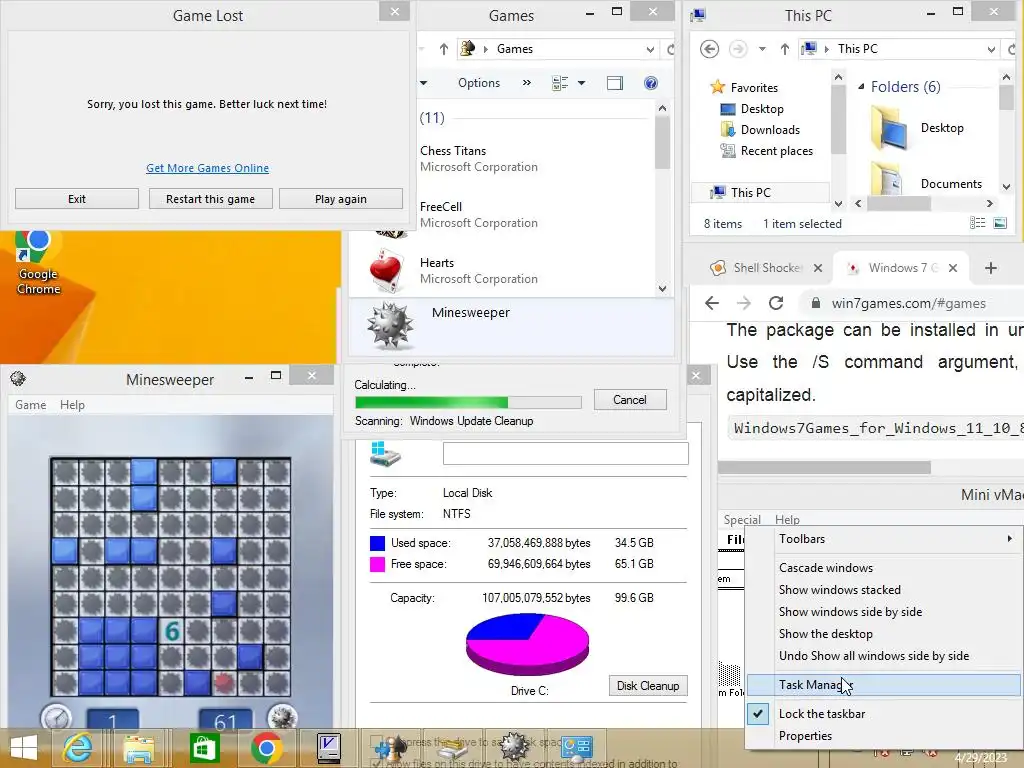Click the Chrome address bar URL
The height and width of the screenshot is (768, 1024).
[x=908, y=303]
